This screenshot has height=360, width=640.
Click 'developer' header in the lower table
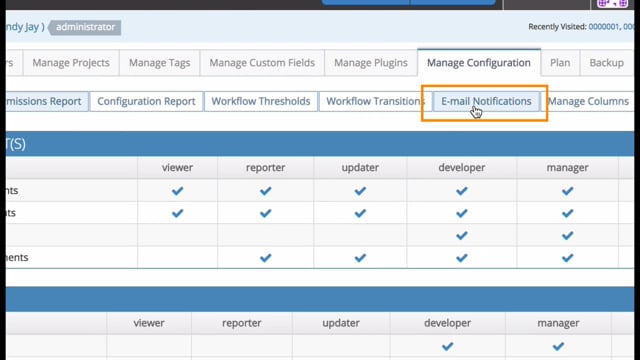point(447,323)
